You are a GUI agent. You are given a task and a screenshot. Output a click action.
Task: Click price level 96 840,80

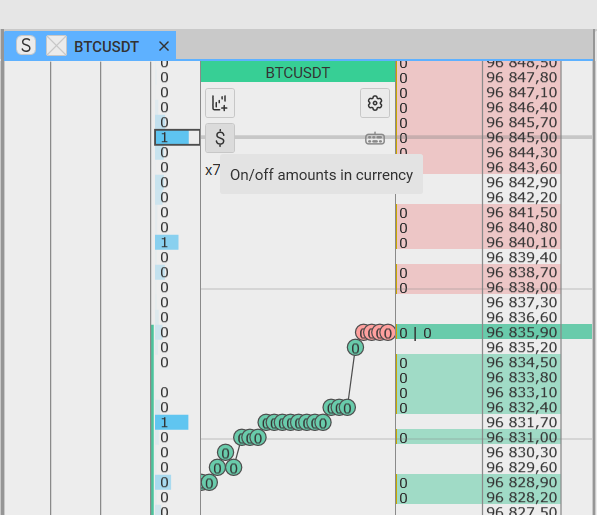pos(522,227)
